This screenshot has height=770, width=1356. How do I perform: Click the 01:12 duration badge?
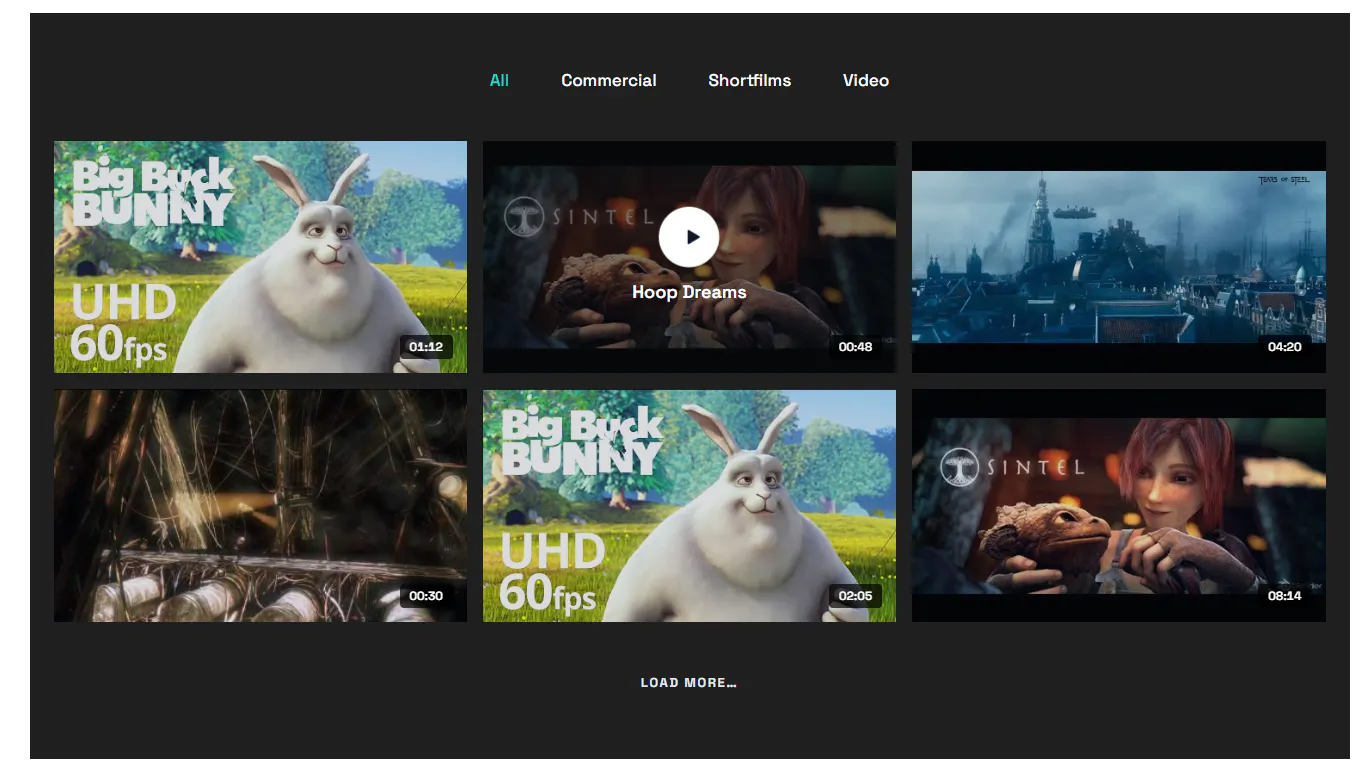click(426, 347)
